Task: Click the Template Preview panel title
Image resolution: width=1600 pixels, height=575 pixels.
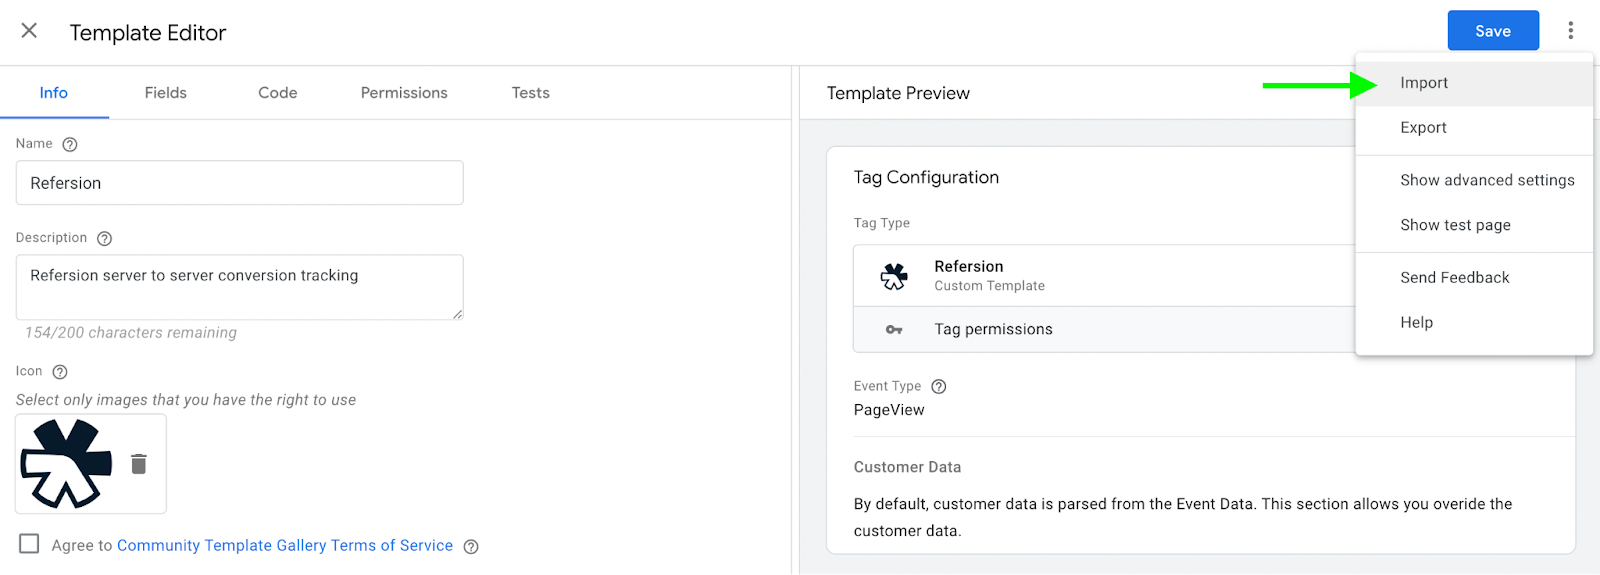Action: point(898,94)
